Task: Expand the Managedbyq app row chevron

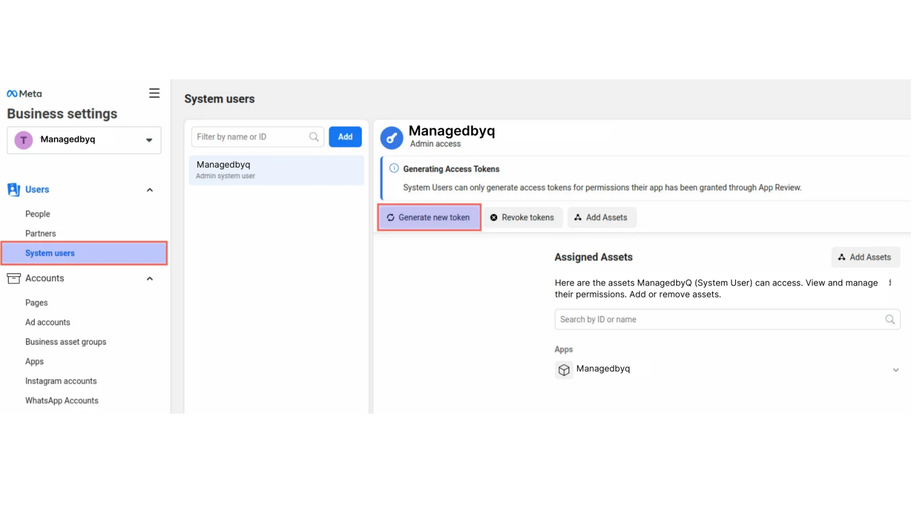Action: point(895,370)
